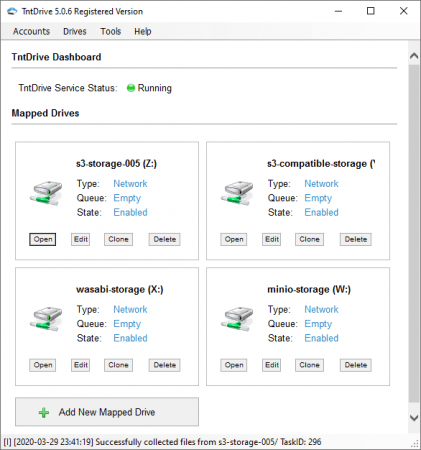
Task: Click the Mapped Drives heading
Action: click(45, 113)
